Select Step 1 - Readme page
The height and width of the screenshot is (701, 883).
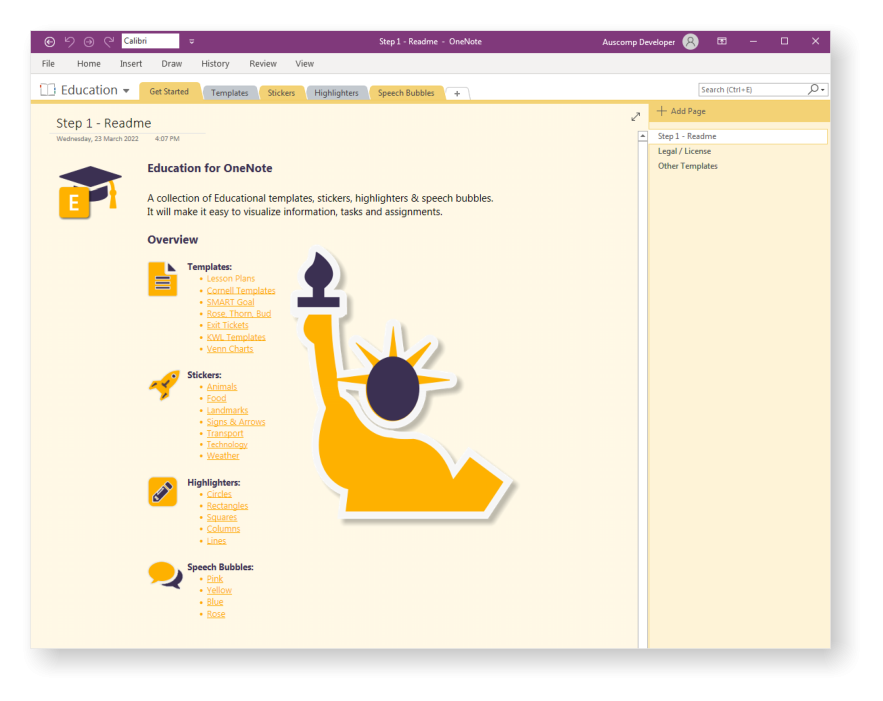(738, 136)
